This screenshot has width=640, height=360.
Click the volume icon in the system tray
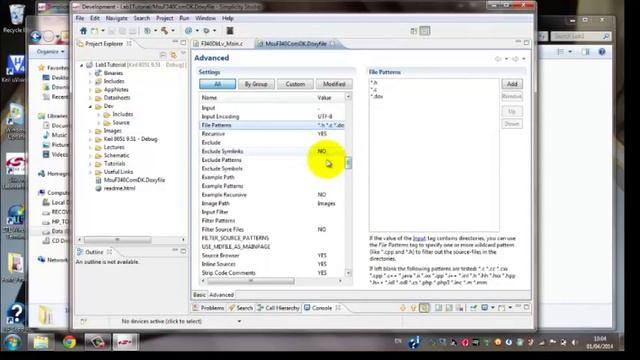click(575, 342)
